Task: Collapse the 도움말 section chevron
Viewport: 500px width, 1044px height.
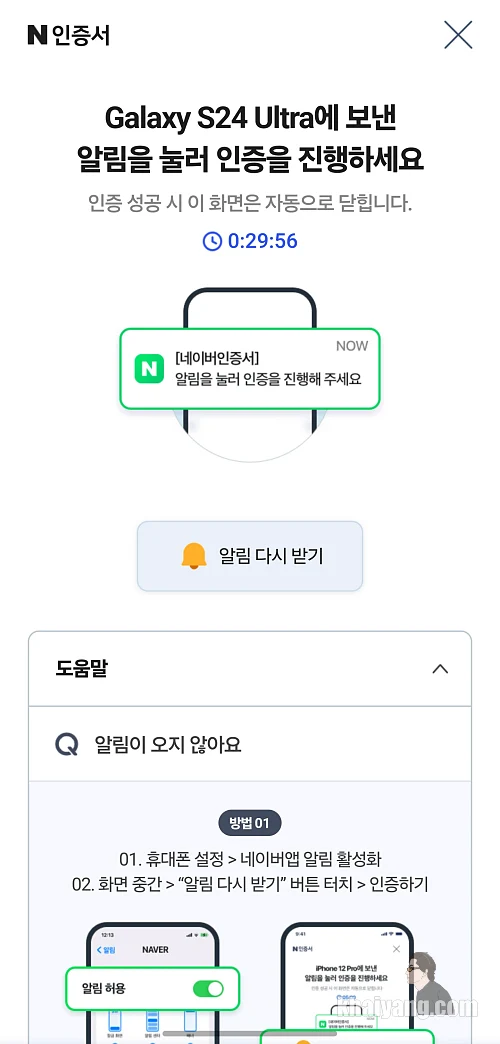Action: coord(440,669)
